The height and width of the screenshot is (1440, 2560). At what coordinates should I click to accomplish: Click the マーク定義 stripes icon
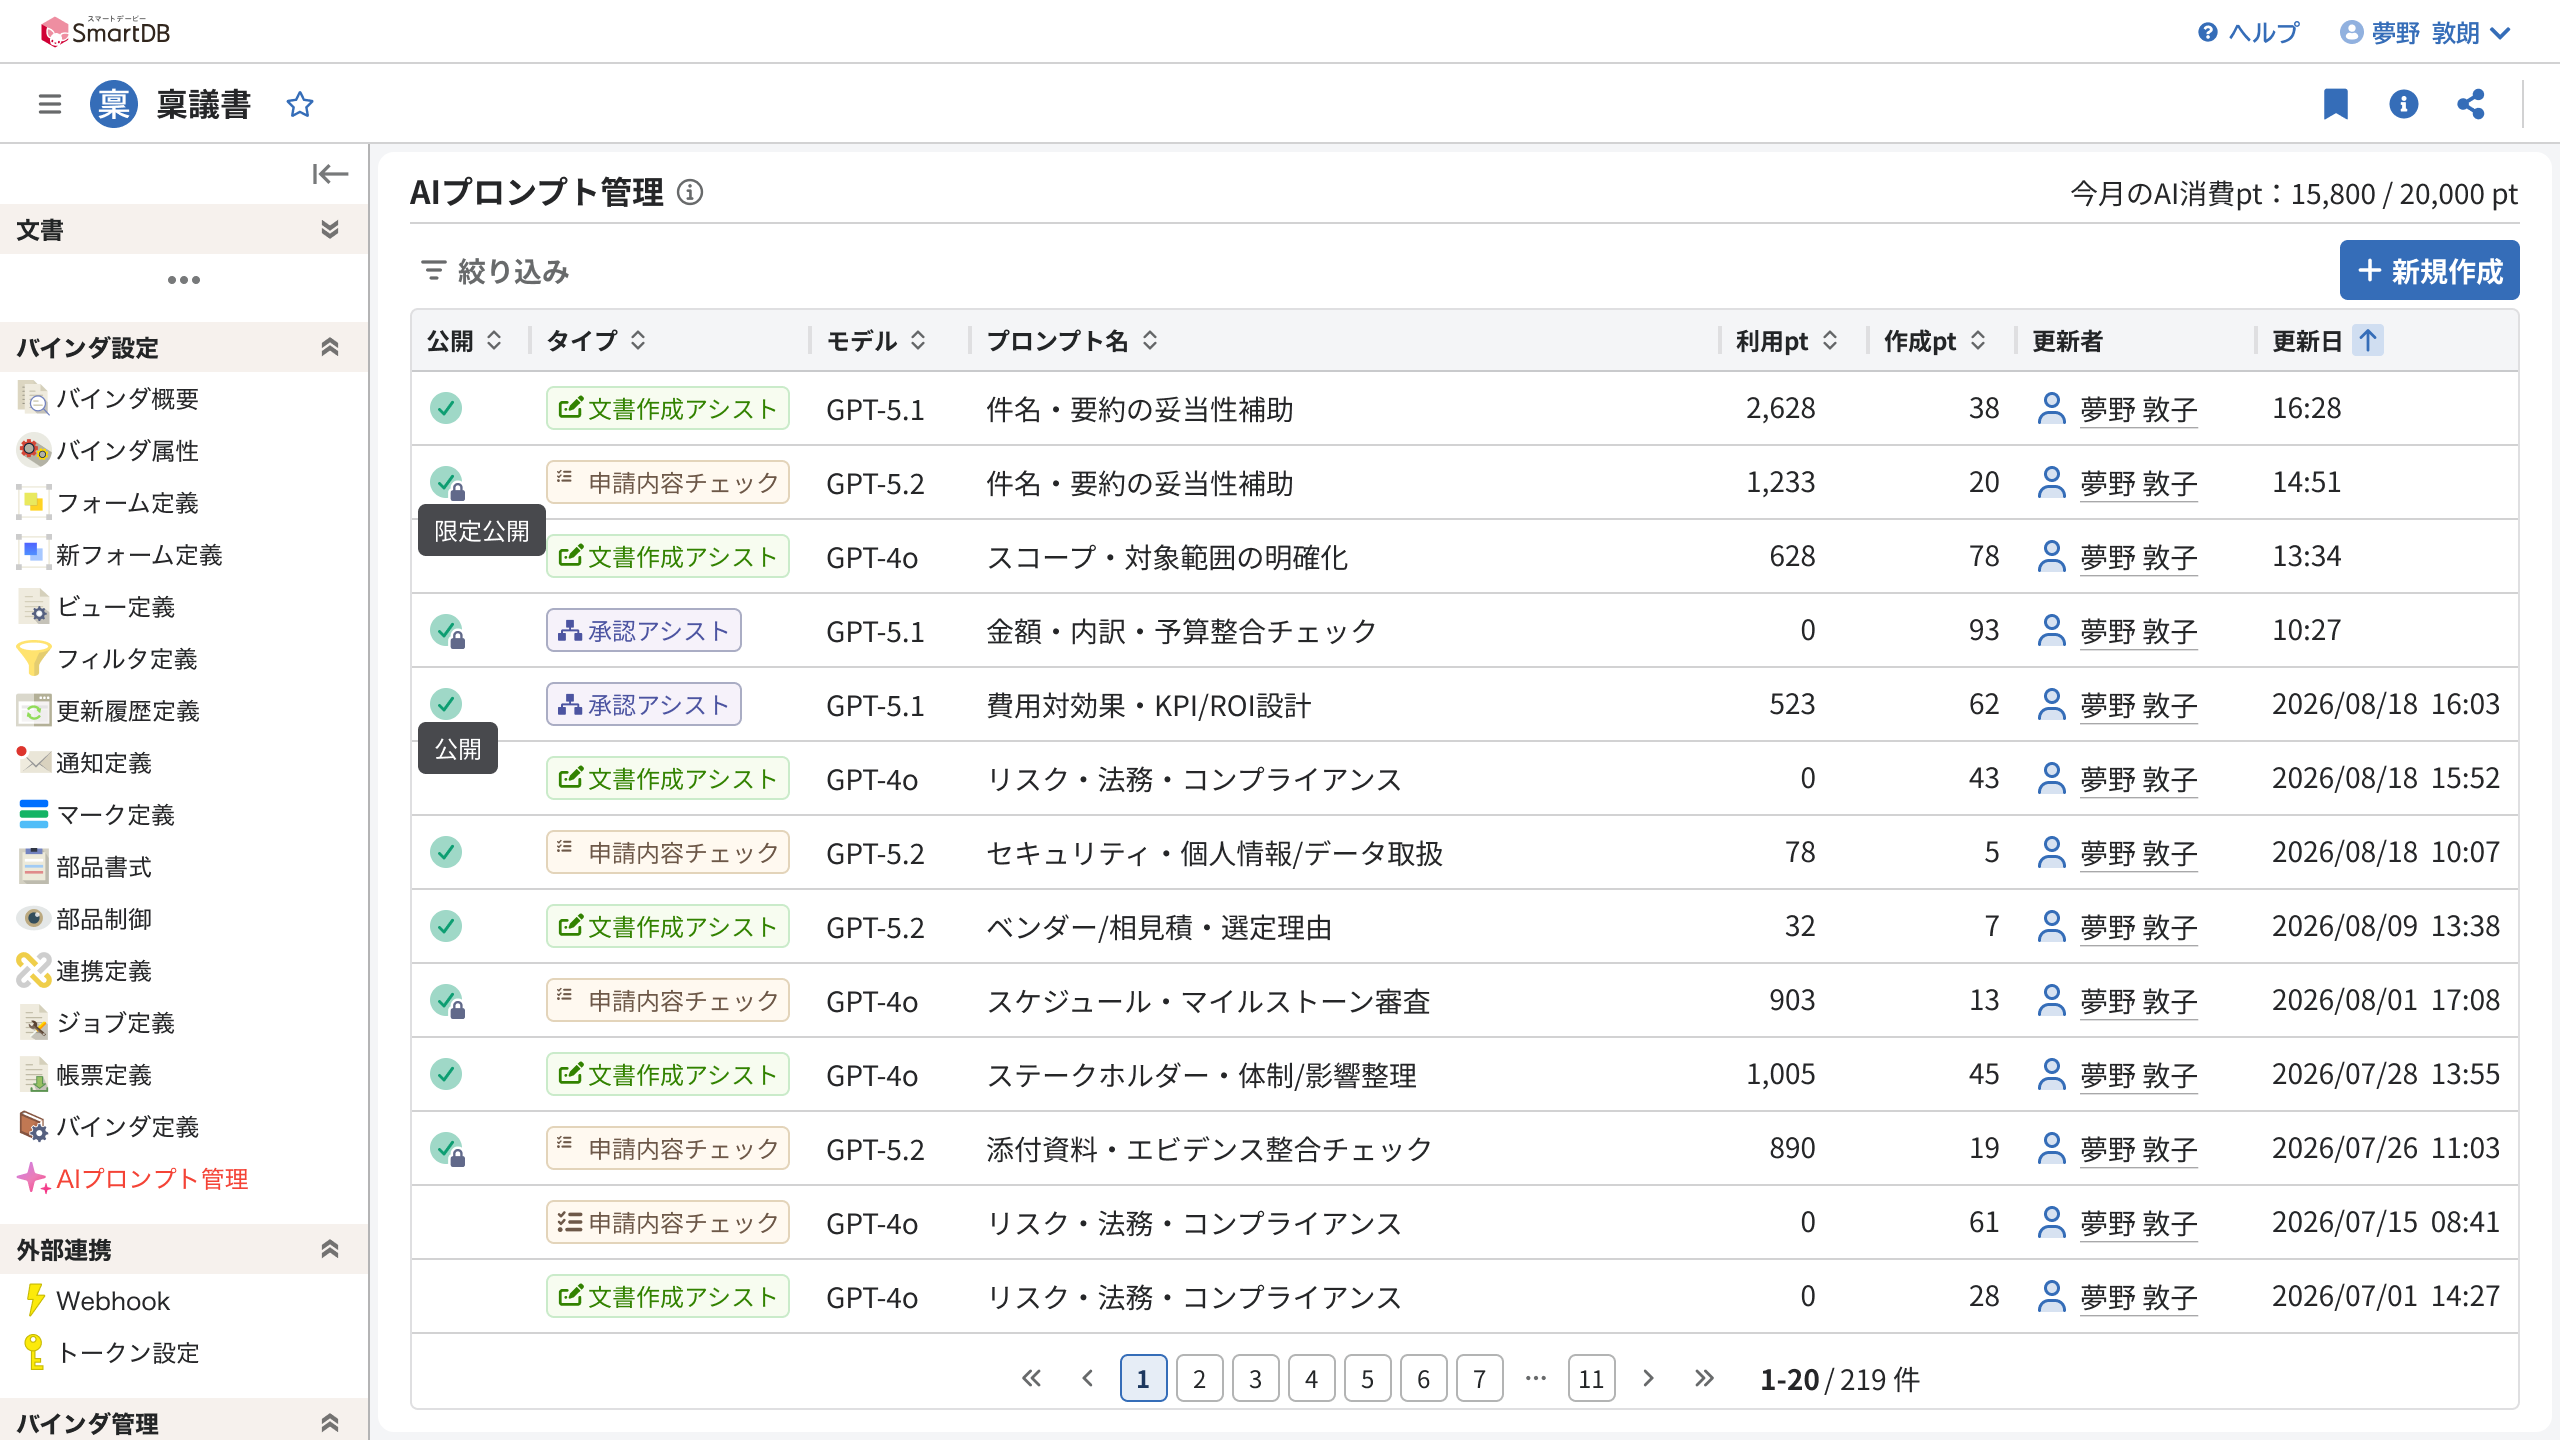(34, 815)
